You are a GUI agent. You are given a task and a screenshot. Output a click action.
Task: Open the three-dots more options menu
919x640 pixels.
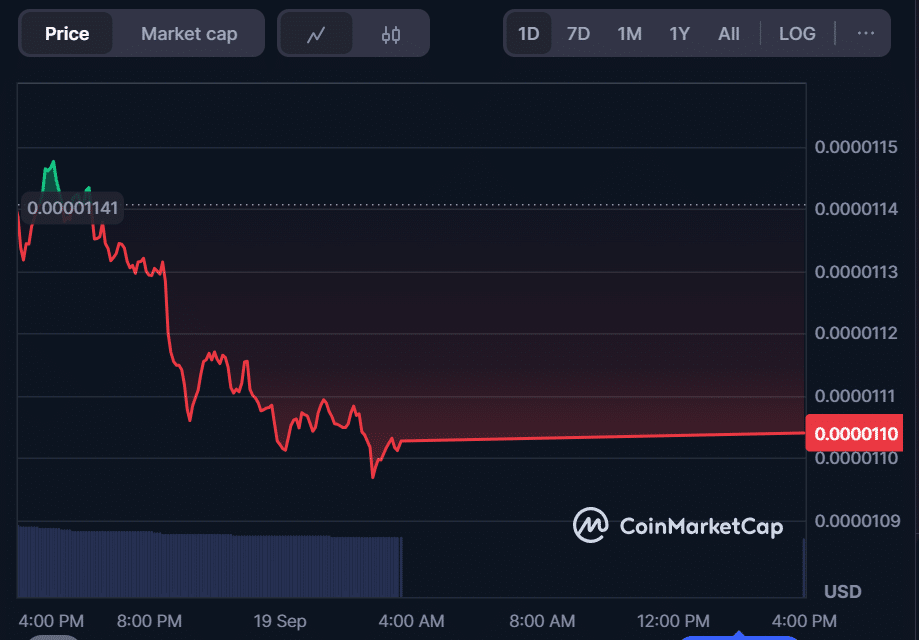(x=866, y=34)
